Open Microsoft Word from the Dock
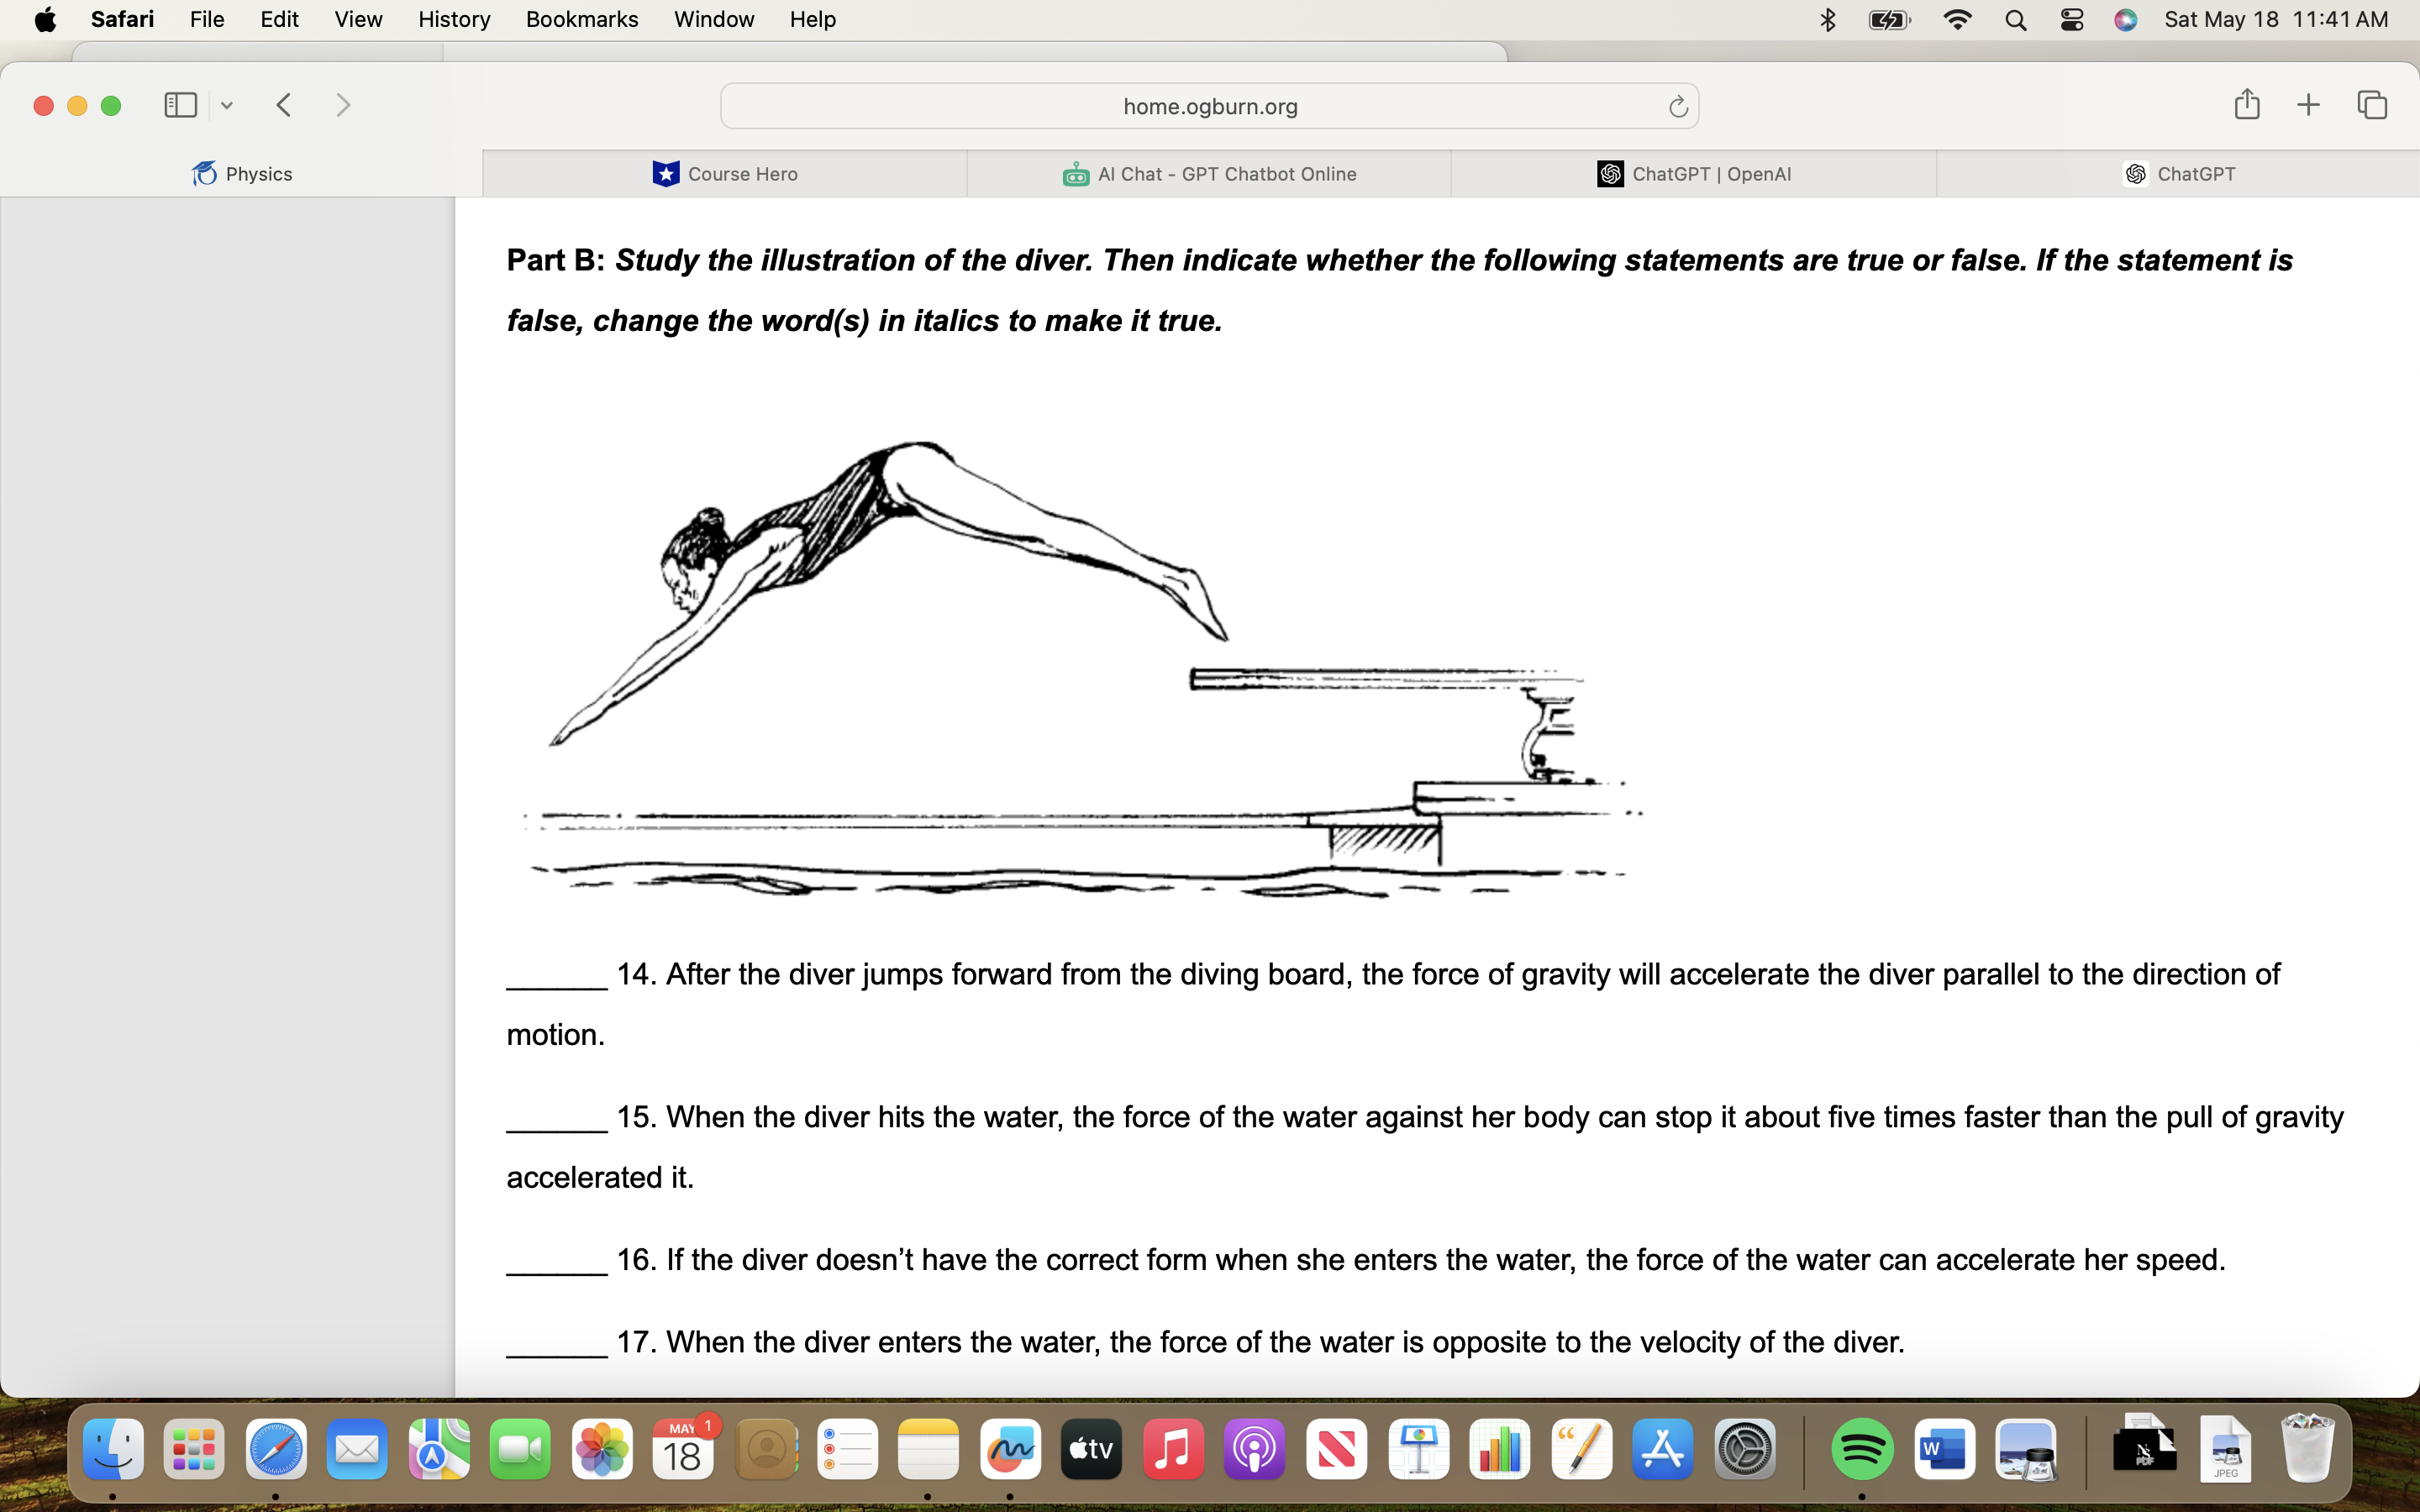The width and height of the screenshot is (2420, 1512). 1945,1448
